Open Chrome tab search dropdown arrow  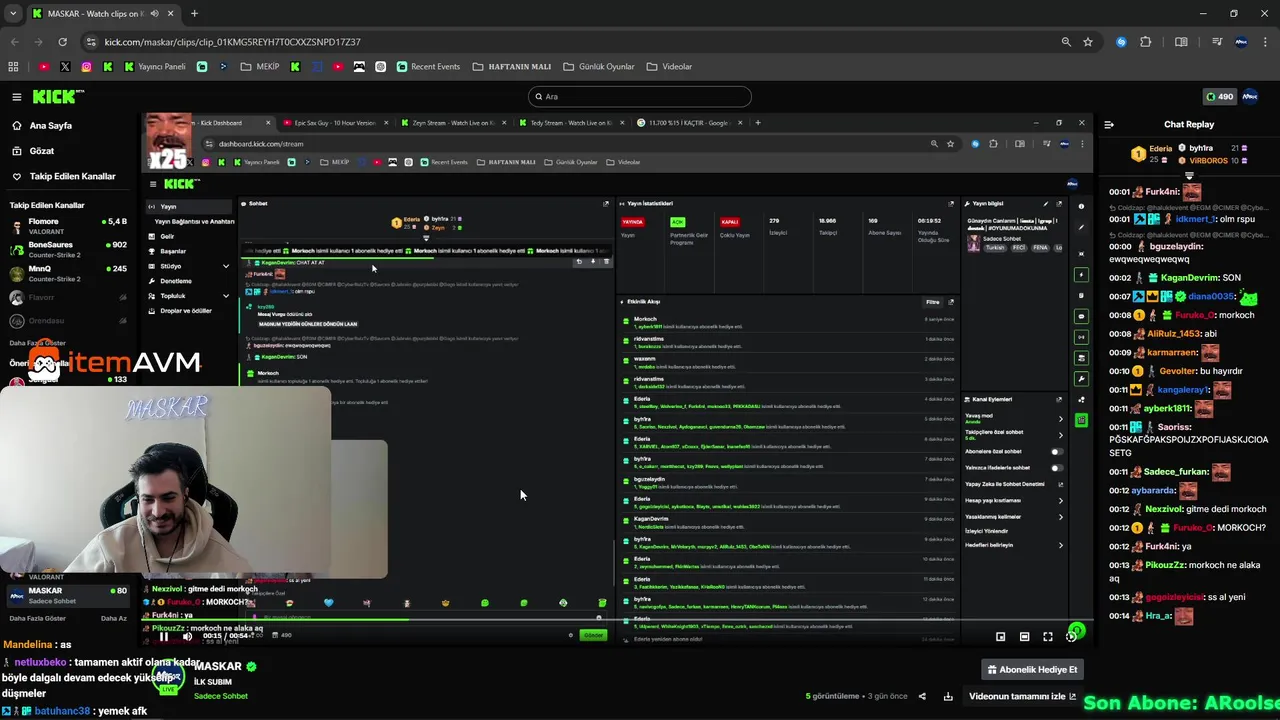13,14
